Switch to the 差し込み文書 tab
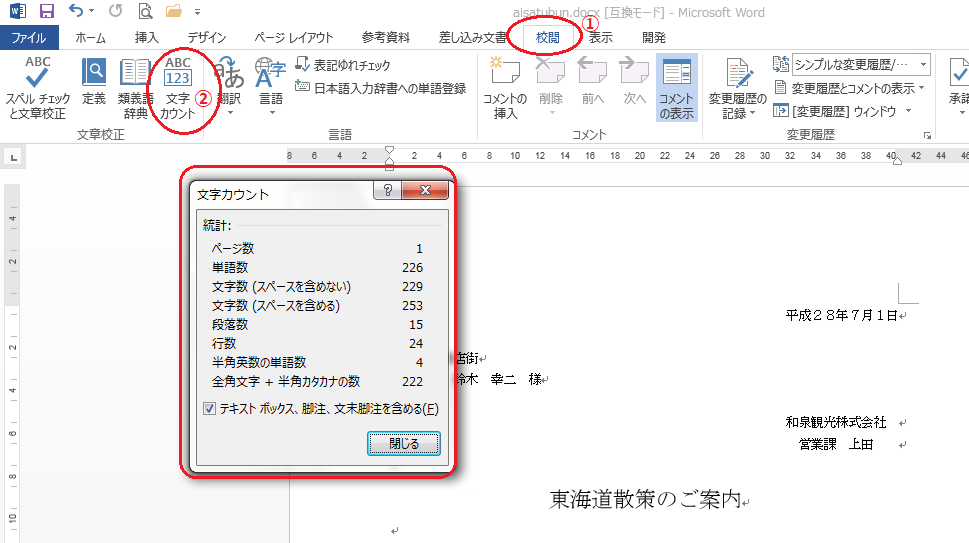This screenshot has height=543, width=969. pyautogui.click(x=472, y=38)
